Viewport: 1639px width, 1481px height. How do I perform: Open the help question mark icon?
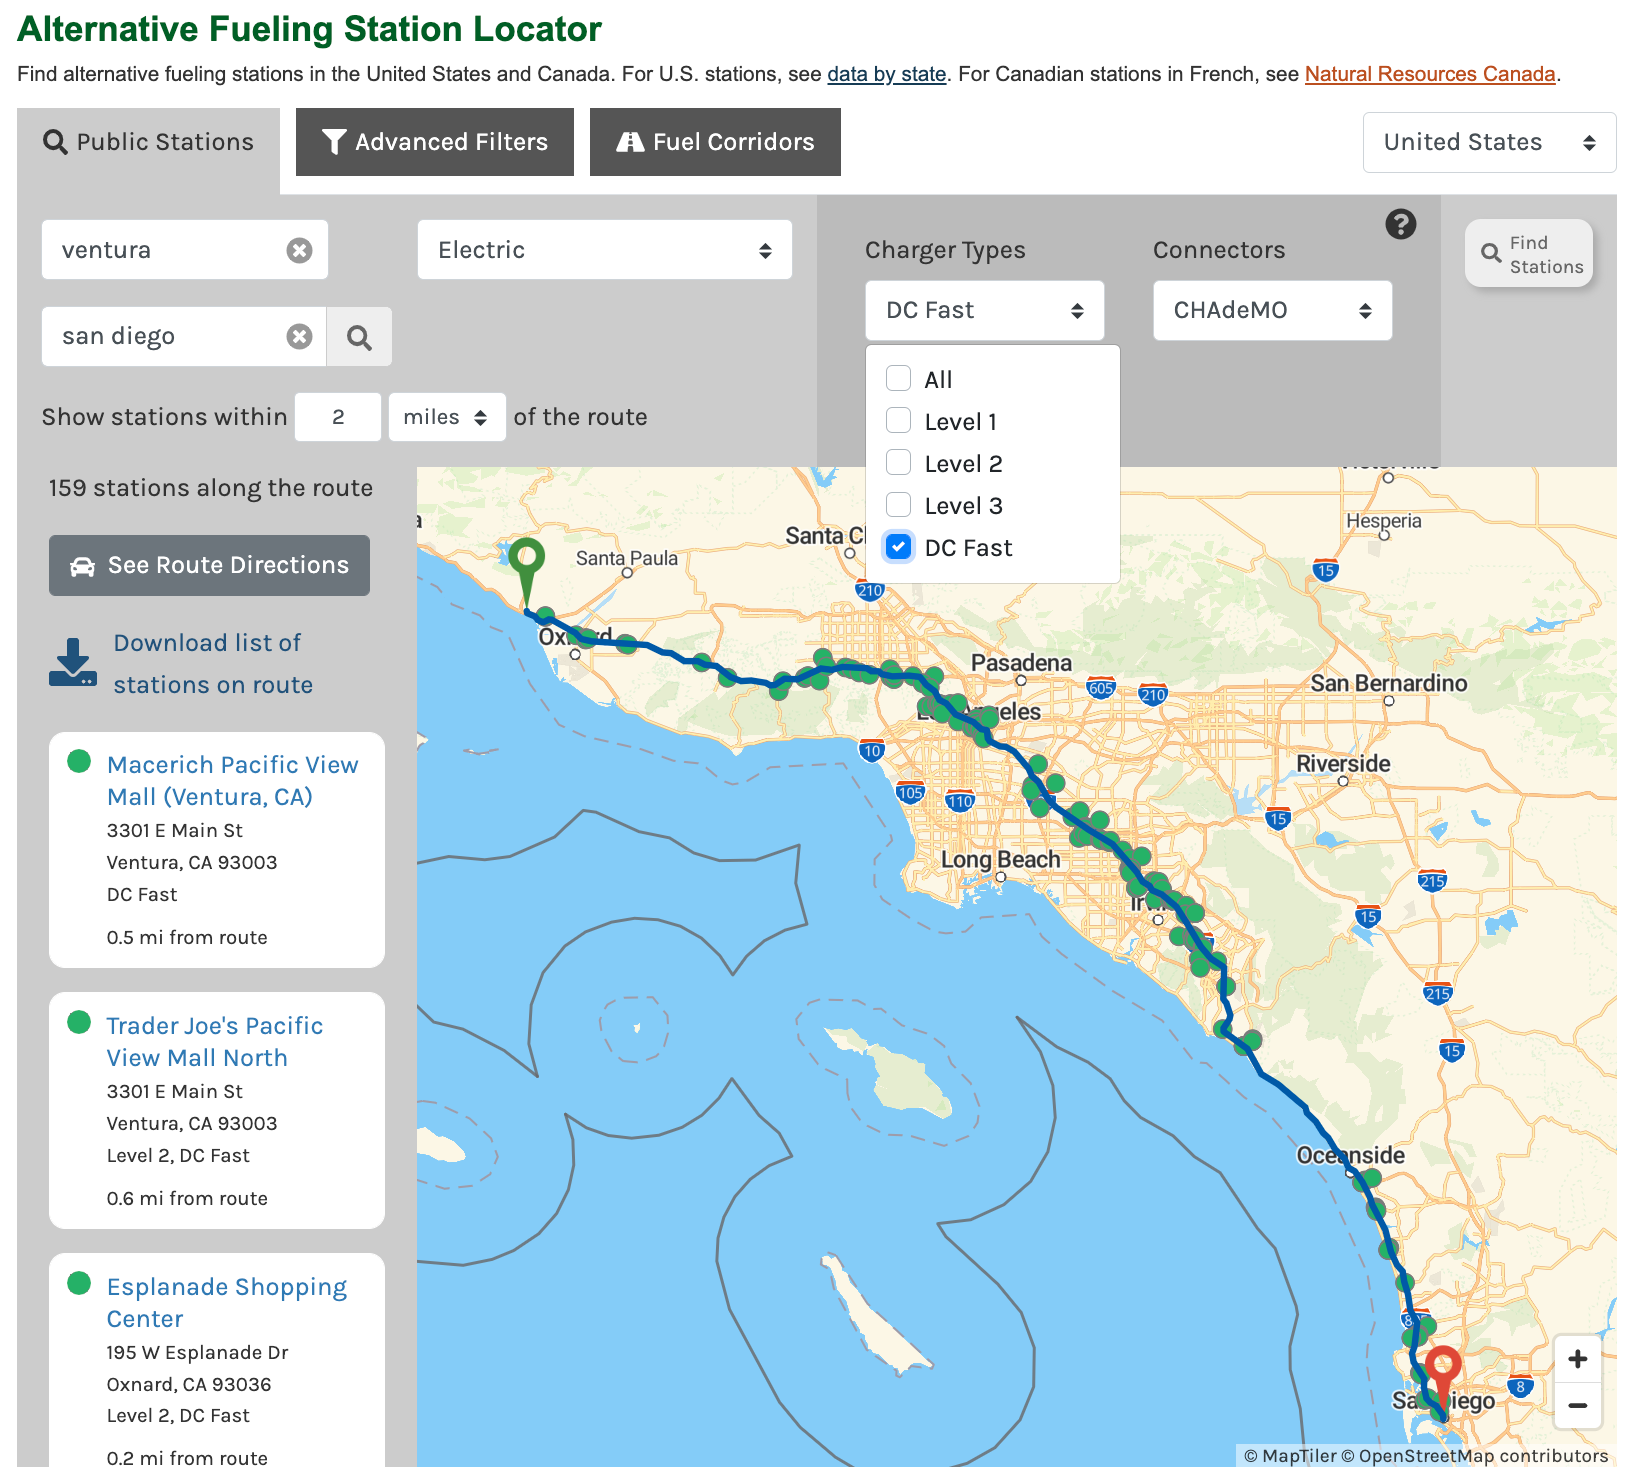coord(1400,224)
